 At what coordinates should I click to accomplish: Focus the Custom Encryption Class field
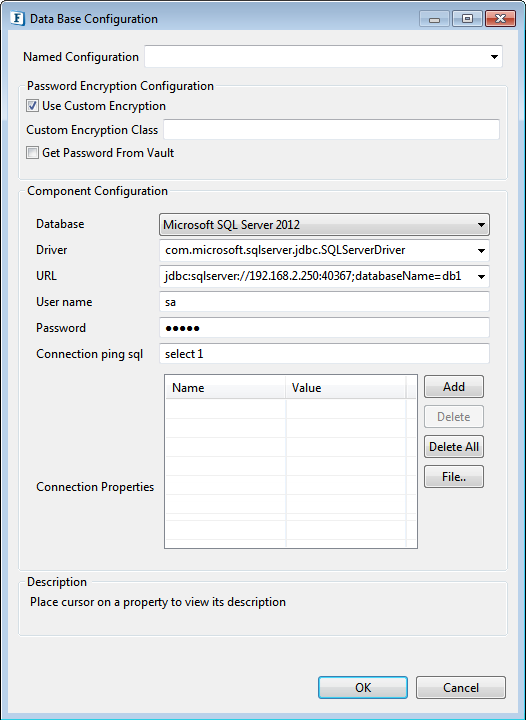click(x=331, y=129)
